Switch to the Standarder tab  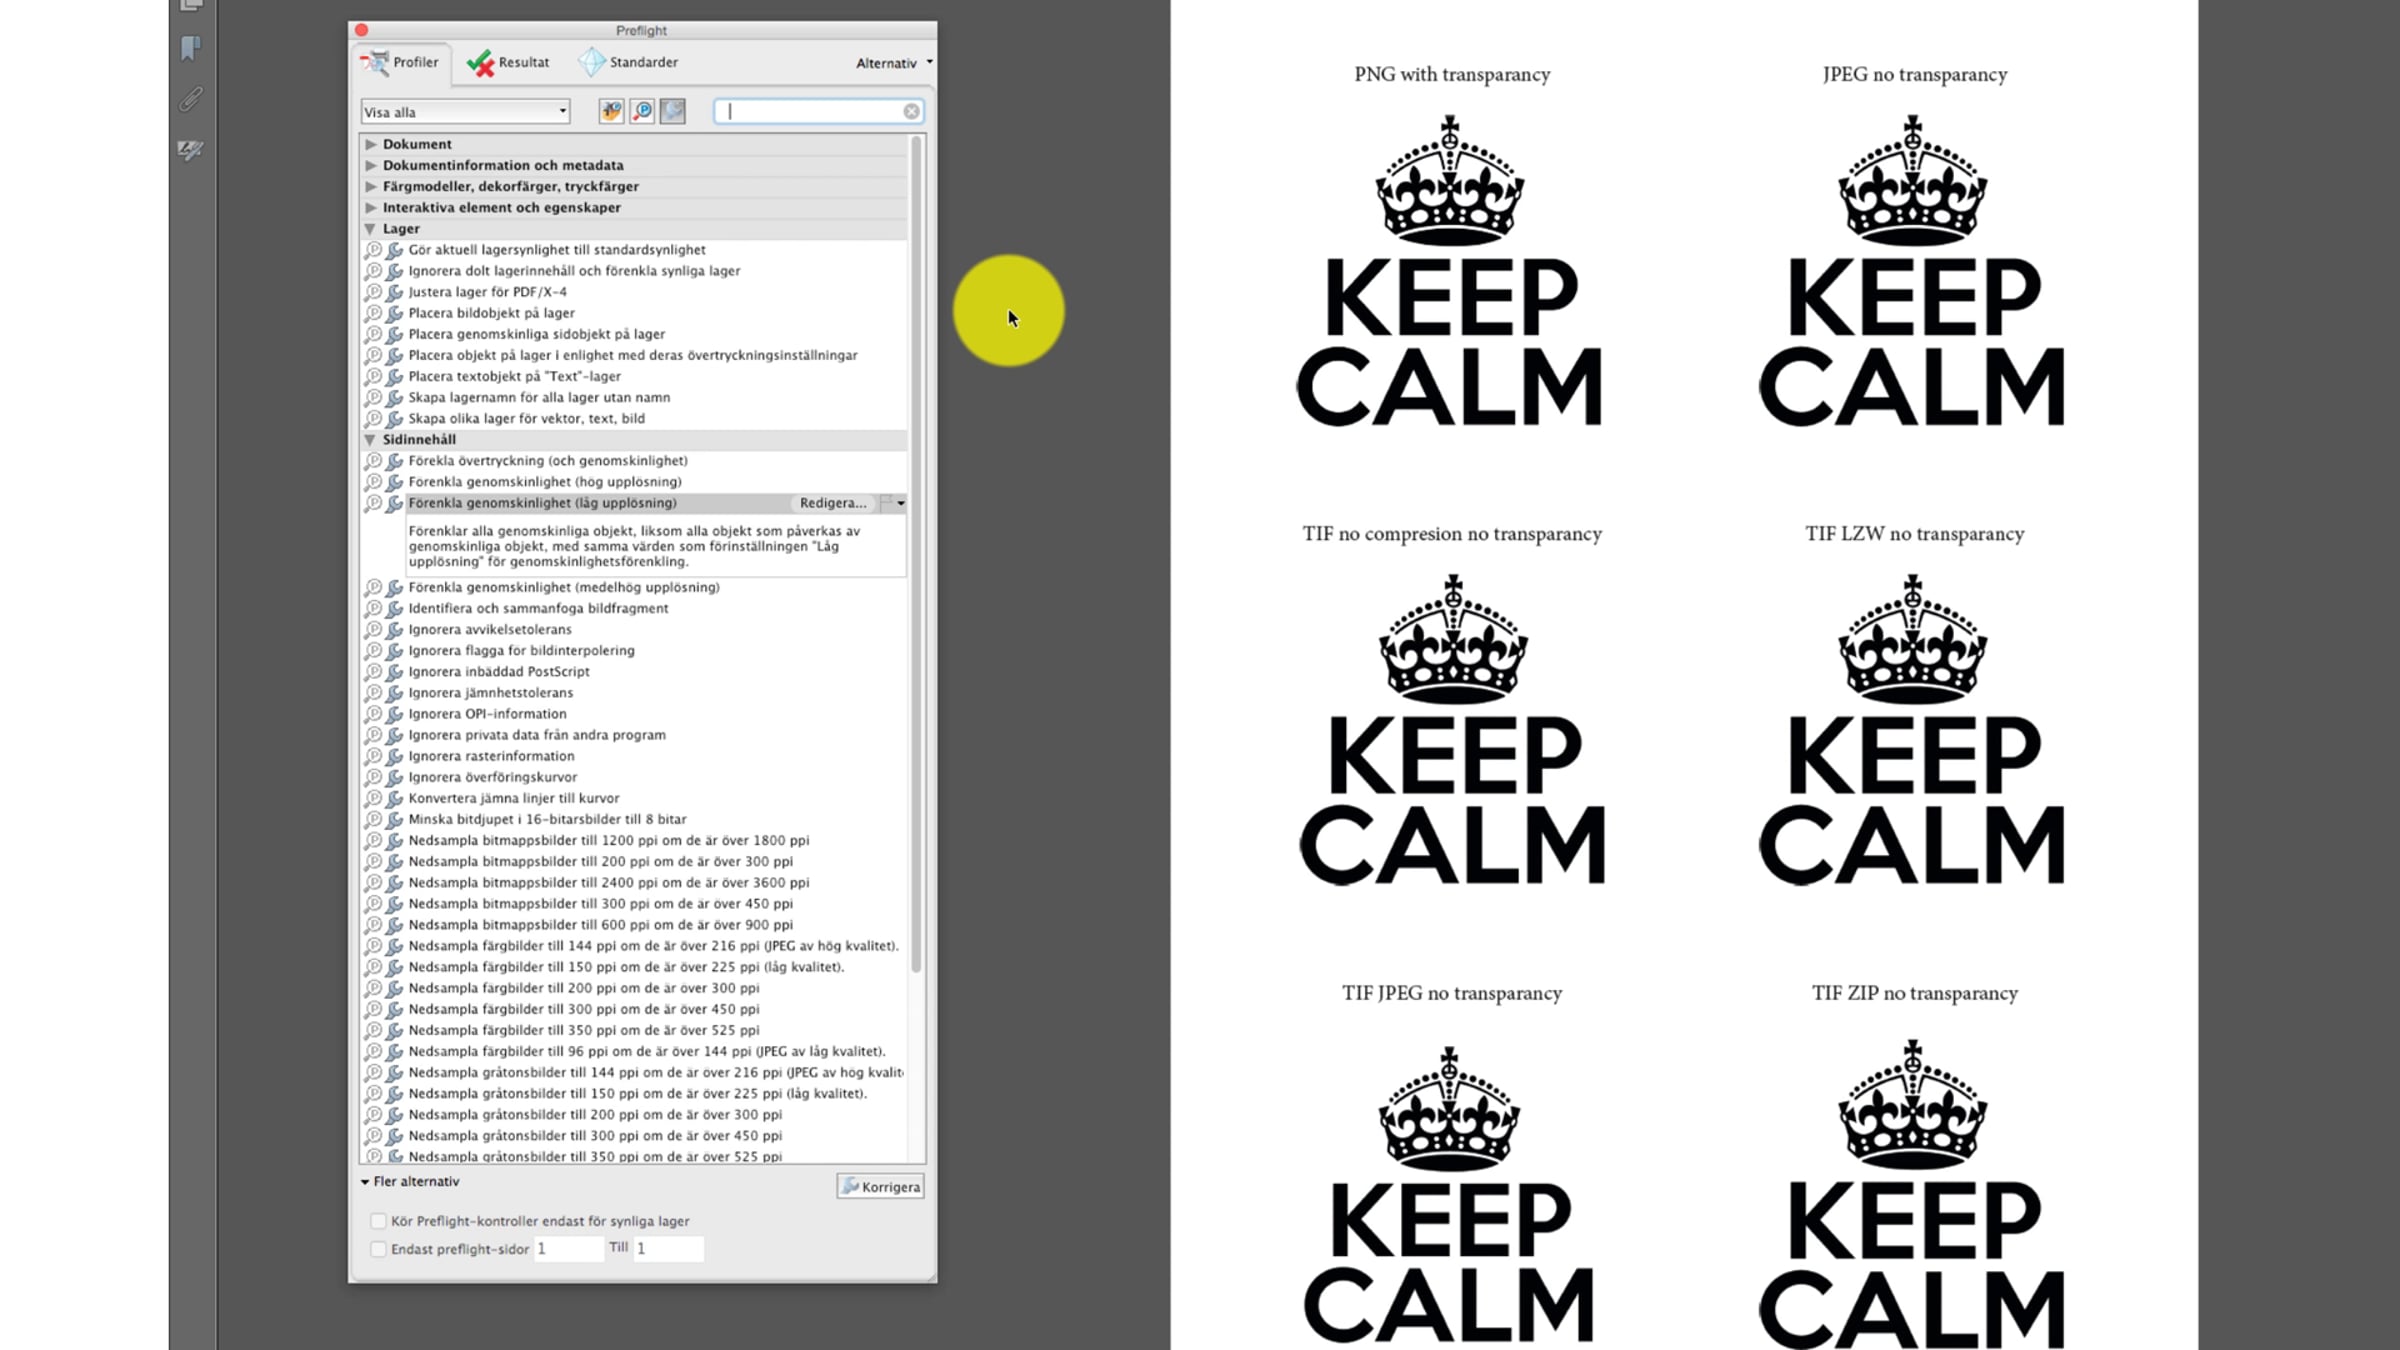[x=628, y=63]
